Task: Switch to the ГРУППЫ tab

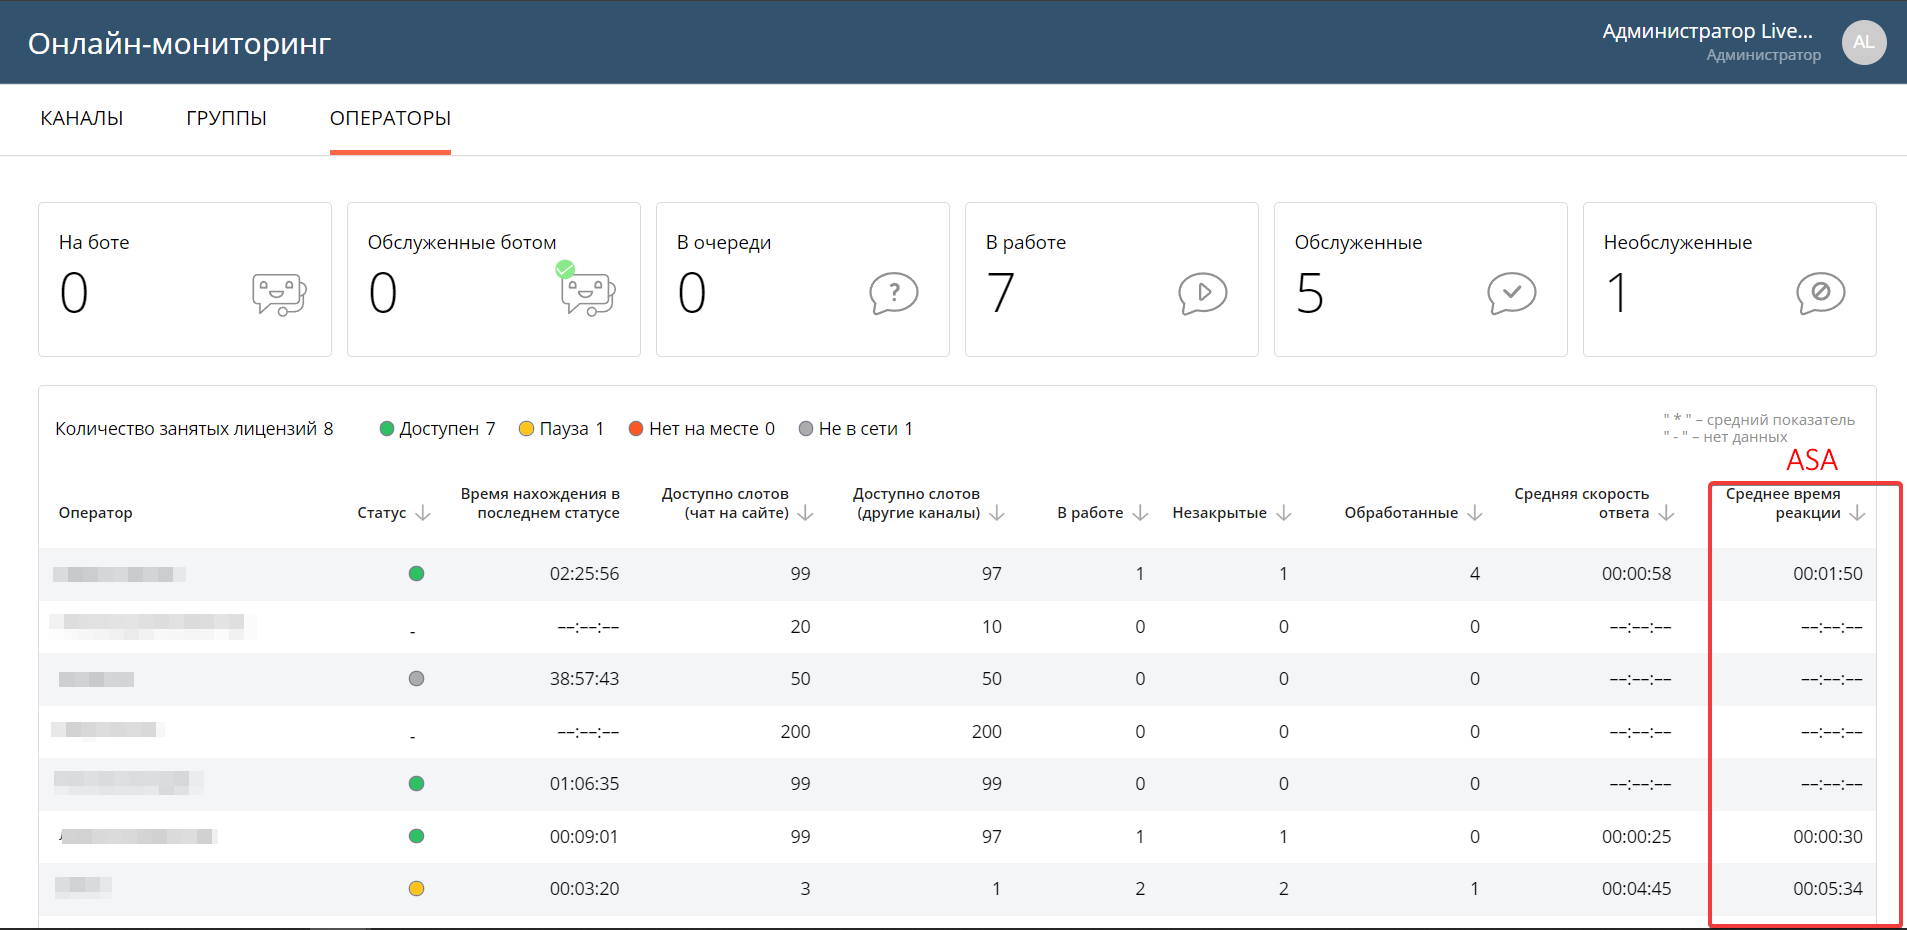Action: [x=226, y=118]
